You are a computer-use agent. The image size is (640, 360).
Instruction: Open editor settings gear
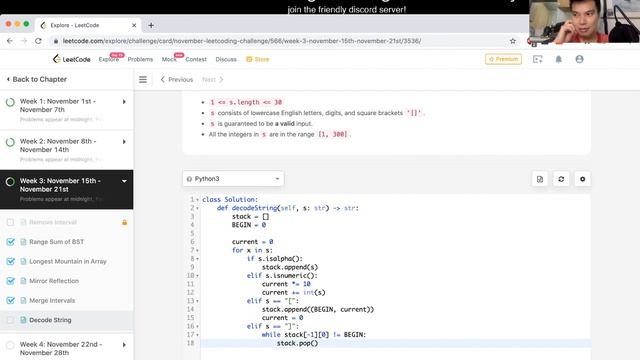(x=582, y=179)
